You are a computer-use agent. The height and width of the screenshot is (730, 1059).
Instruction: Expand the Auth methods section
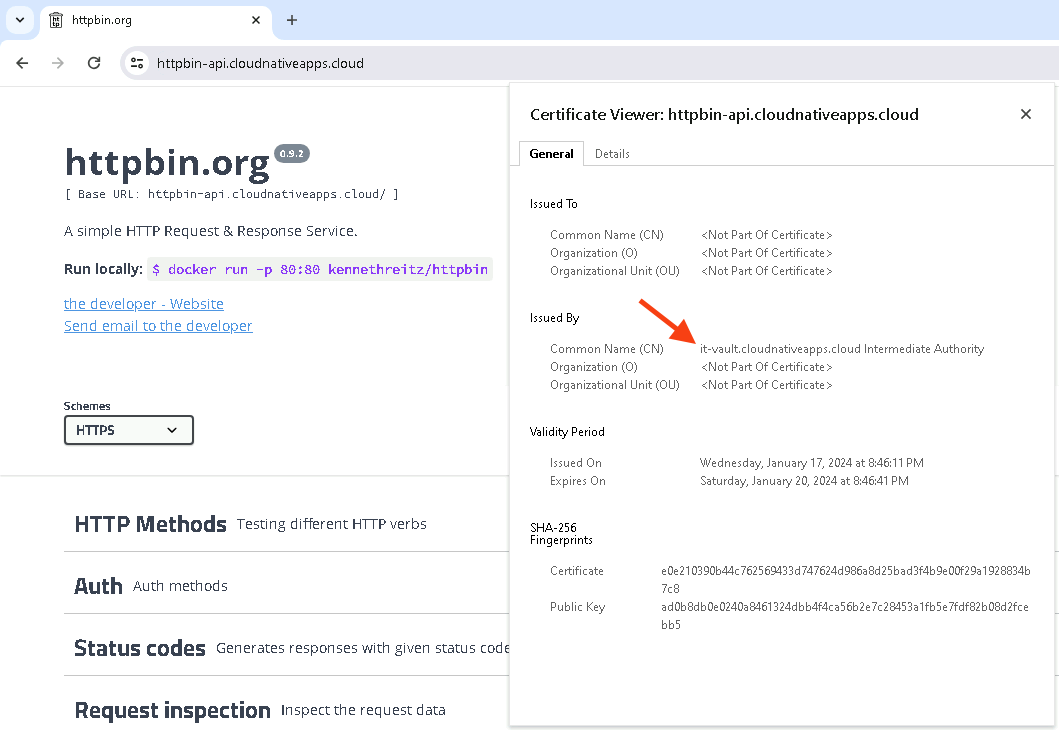98,586
